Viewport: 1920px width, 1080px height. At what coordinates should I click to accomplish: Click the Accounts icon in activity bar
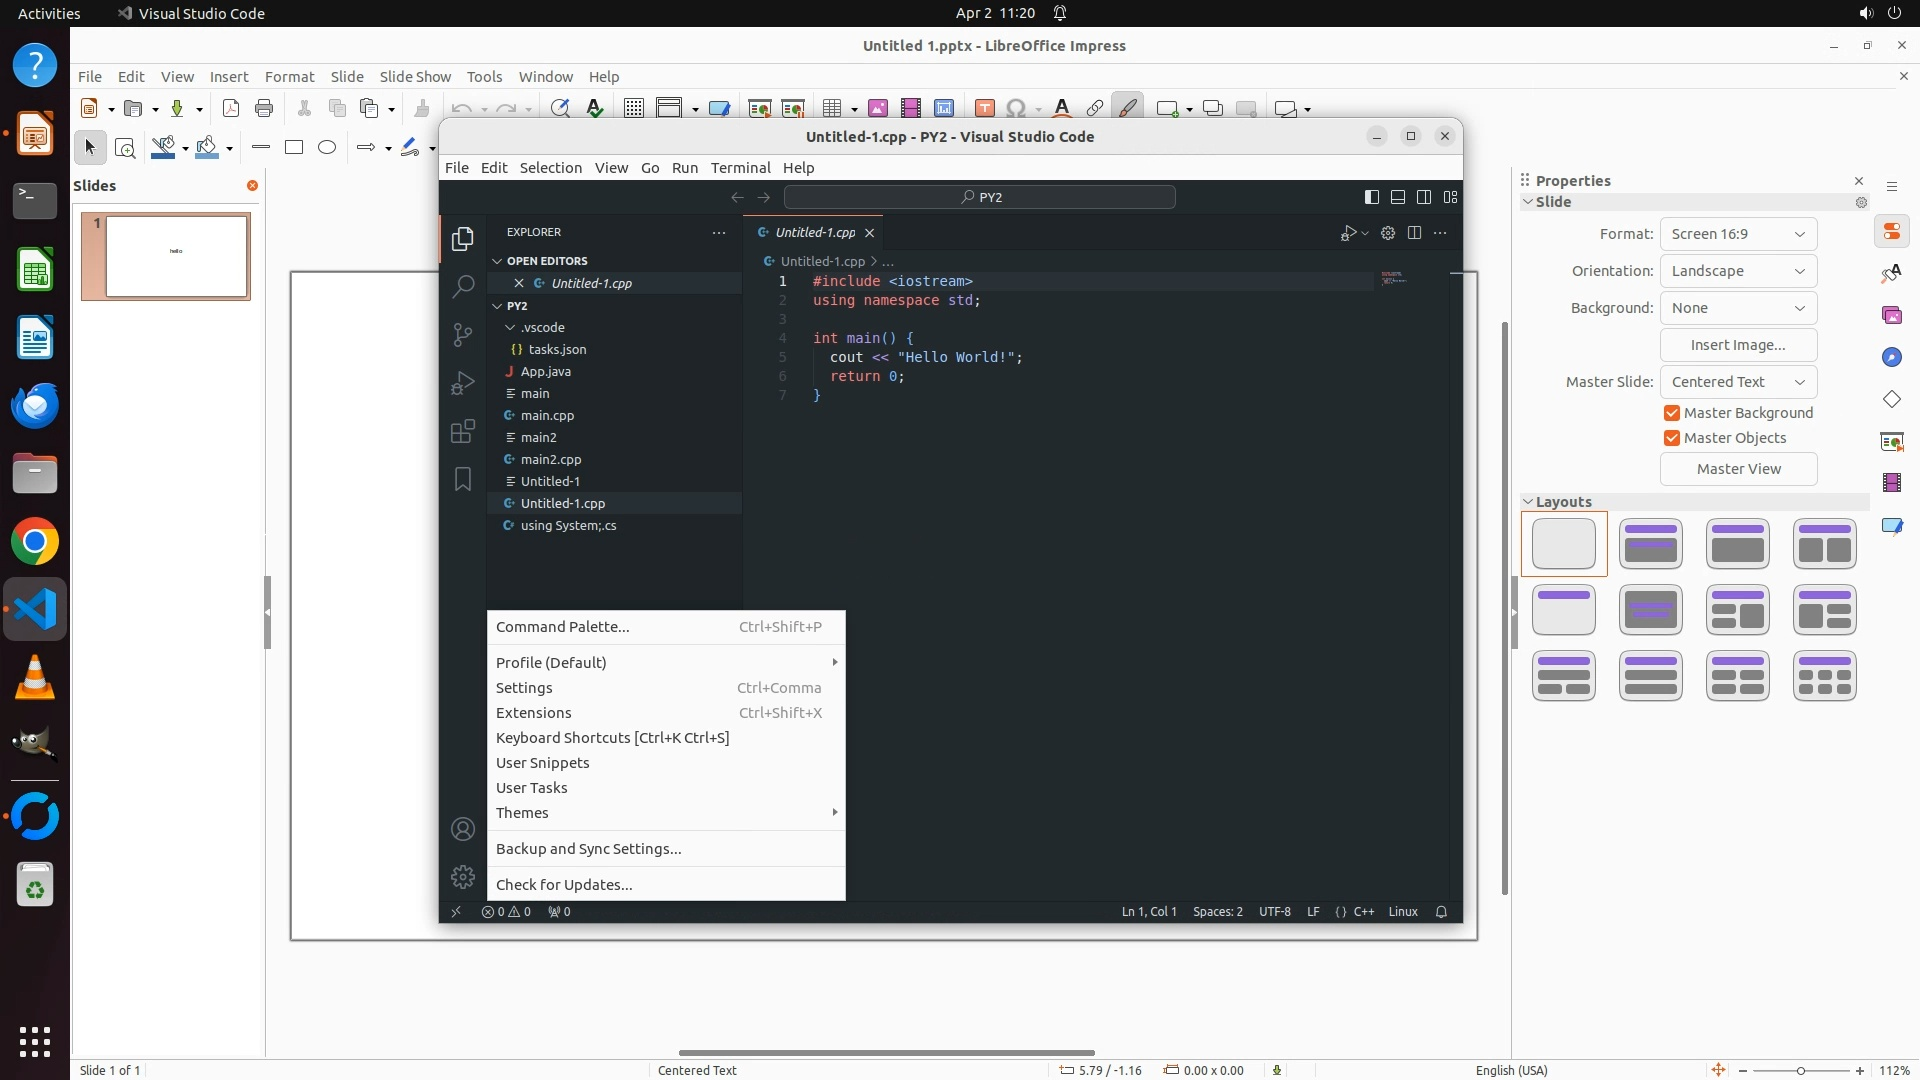(x=462, y=829)
